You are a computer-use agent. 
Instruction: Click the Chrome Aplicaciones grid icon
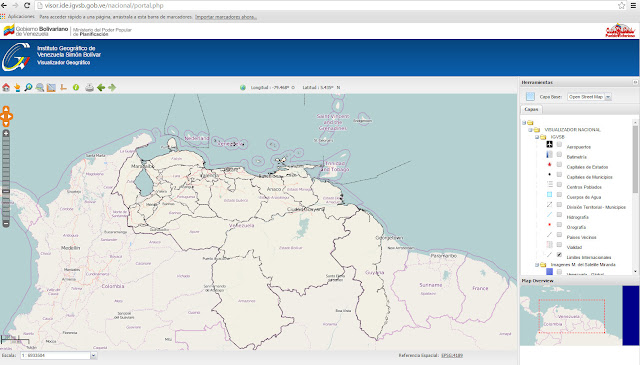3,17
